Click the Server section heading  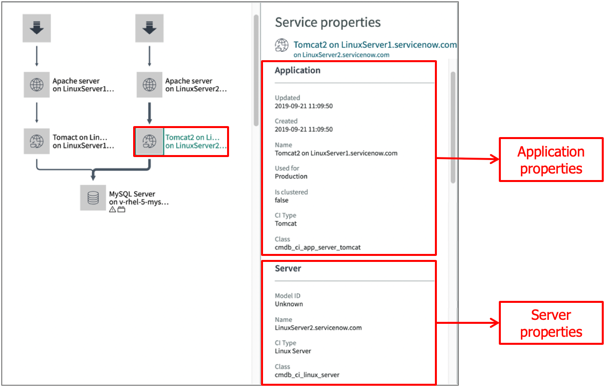coord(288,268)
